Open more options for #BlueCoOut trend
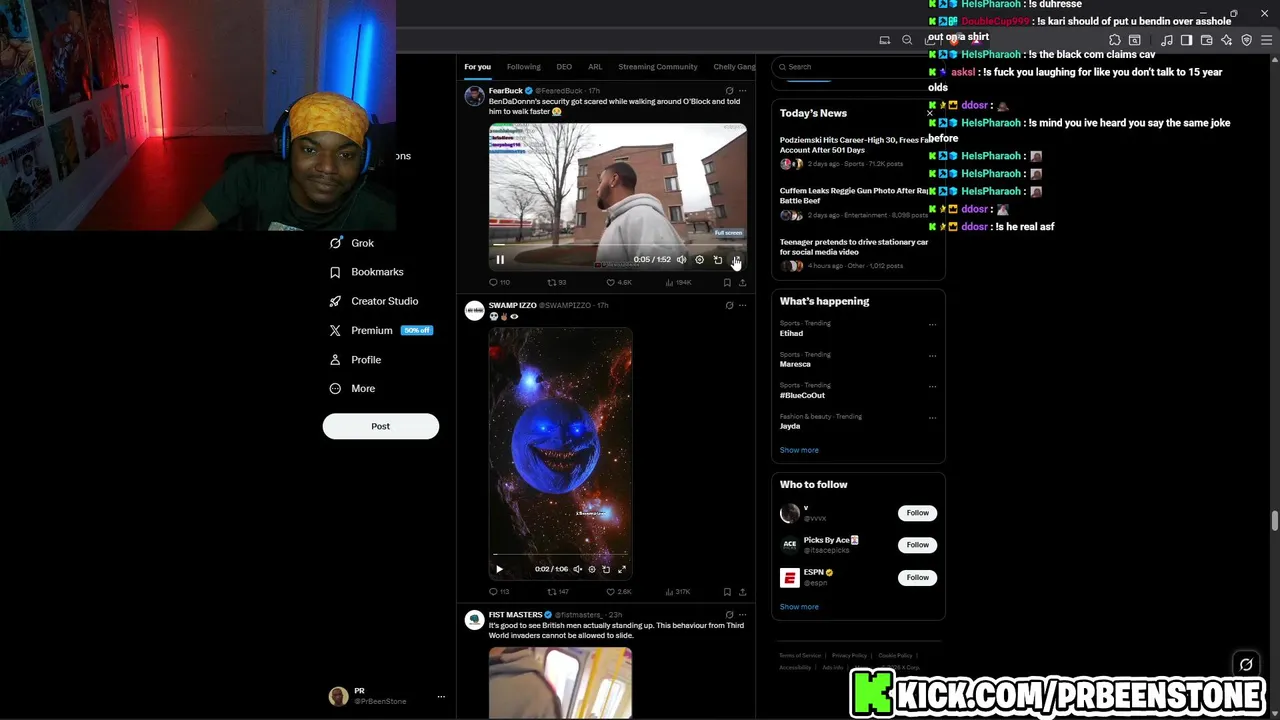 click(932, 386)
